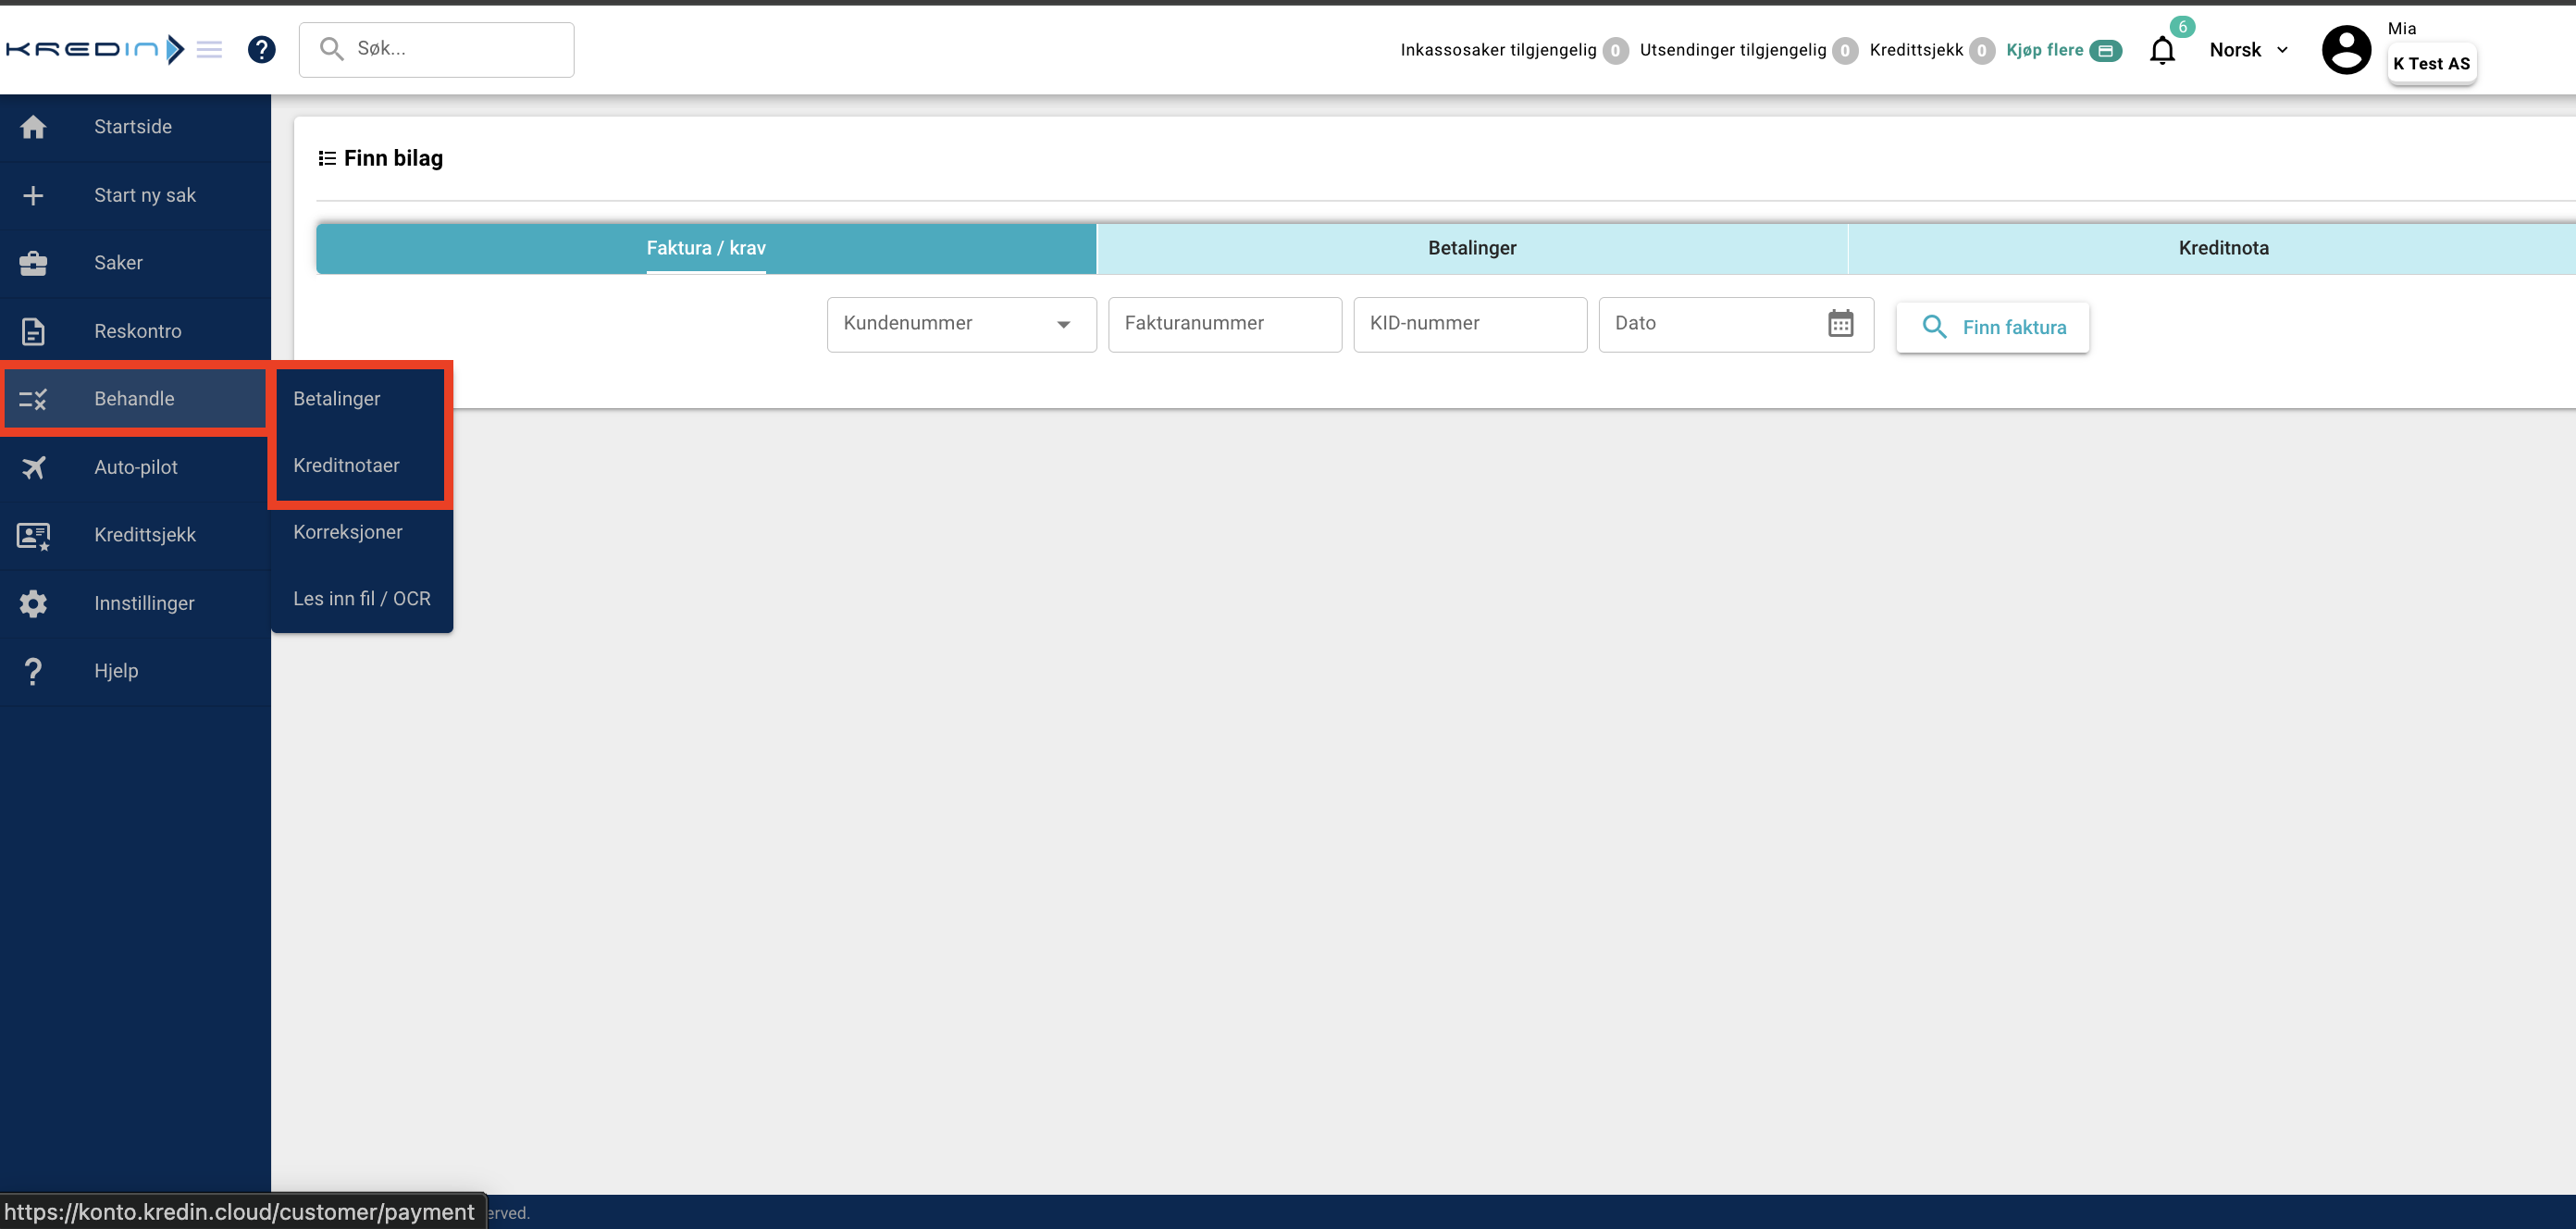Toggle the sidebar hamburger menu
Image resolution: width=2576 pixels, height=1229 pixels.
point(209,49)
